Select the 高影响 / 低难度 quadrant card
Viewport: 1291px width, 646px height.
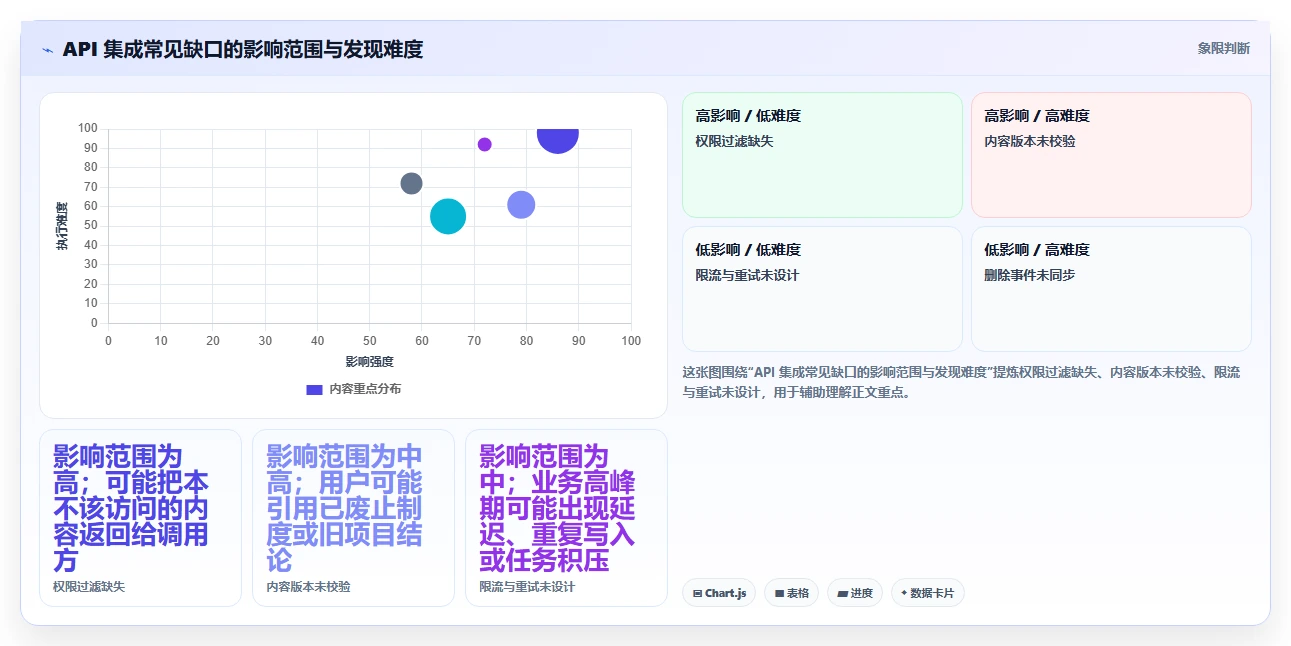point(822,155)
